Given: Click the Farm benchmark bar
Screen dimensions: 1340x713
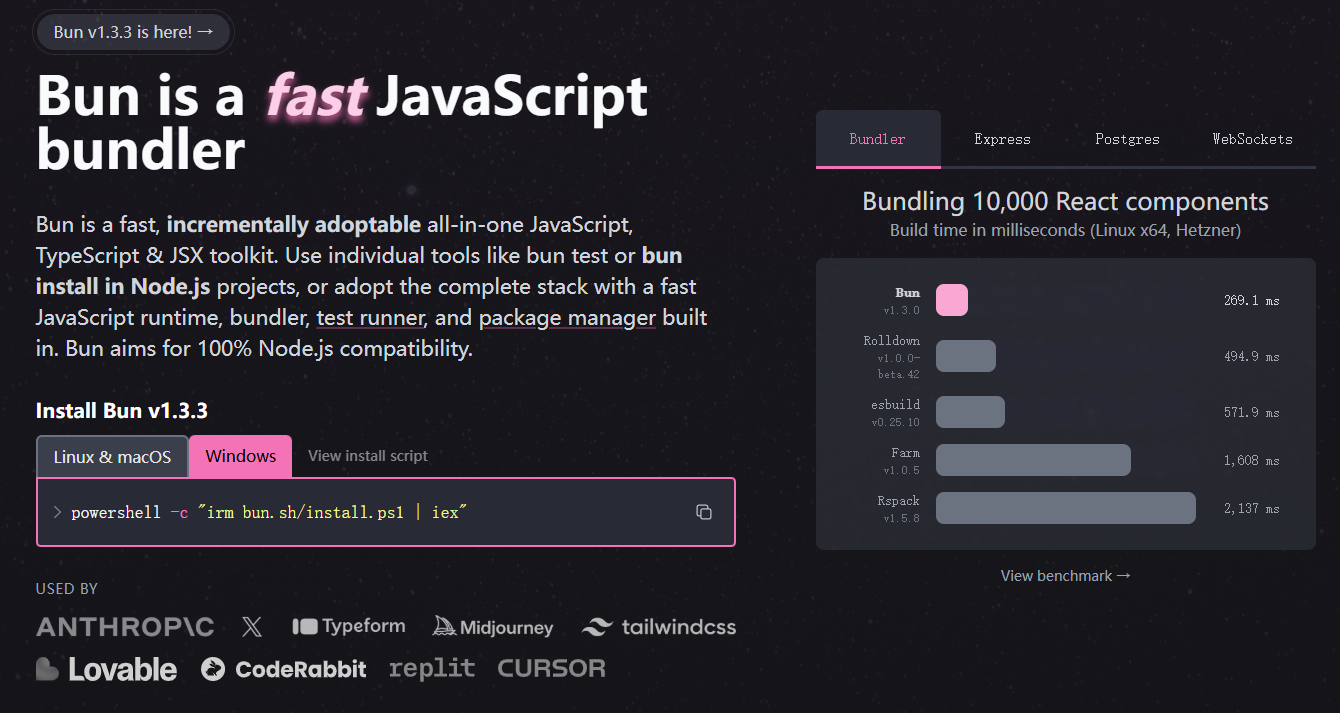Looking at the screenshot, I should (1033, 460).
